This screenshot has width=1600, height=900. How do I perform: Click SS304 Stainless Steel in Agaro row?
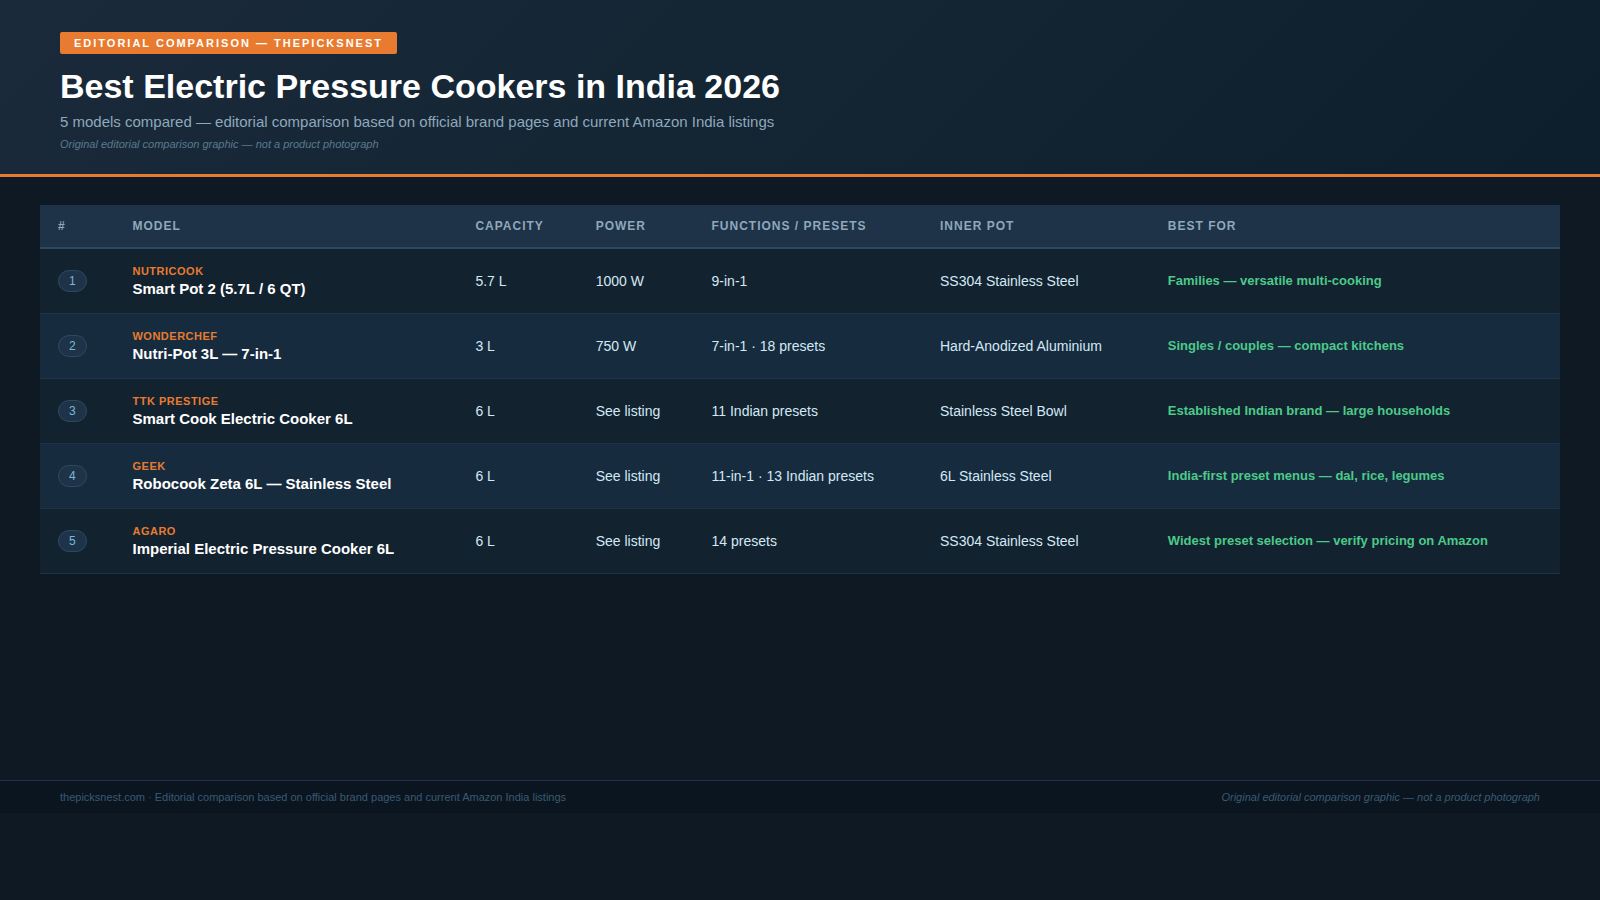tap(1009, 541)
